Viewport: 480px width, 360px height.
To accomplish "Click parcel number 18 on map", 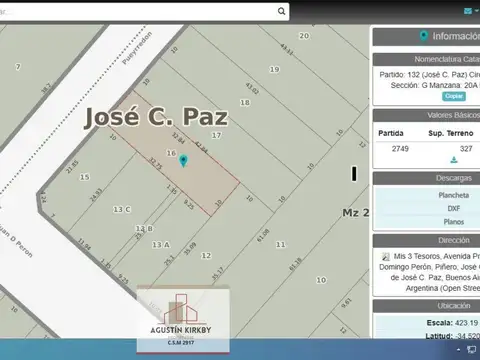I will pos(245,102).
